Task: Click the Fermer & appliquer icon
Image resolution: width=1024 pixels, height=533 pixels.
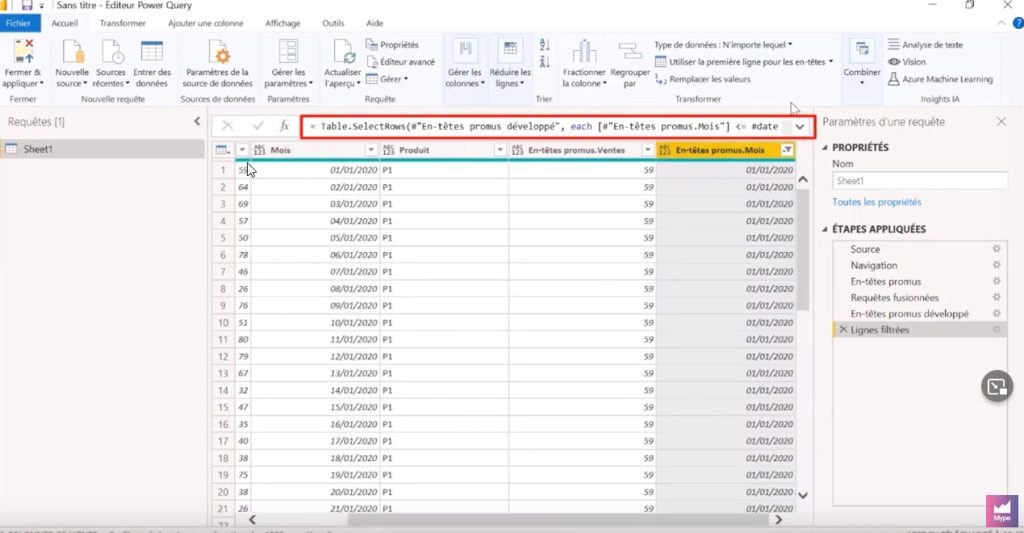Action: (24, 51)
